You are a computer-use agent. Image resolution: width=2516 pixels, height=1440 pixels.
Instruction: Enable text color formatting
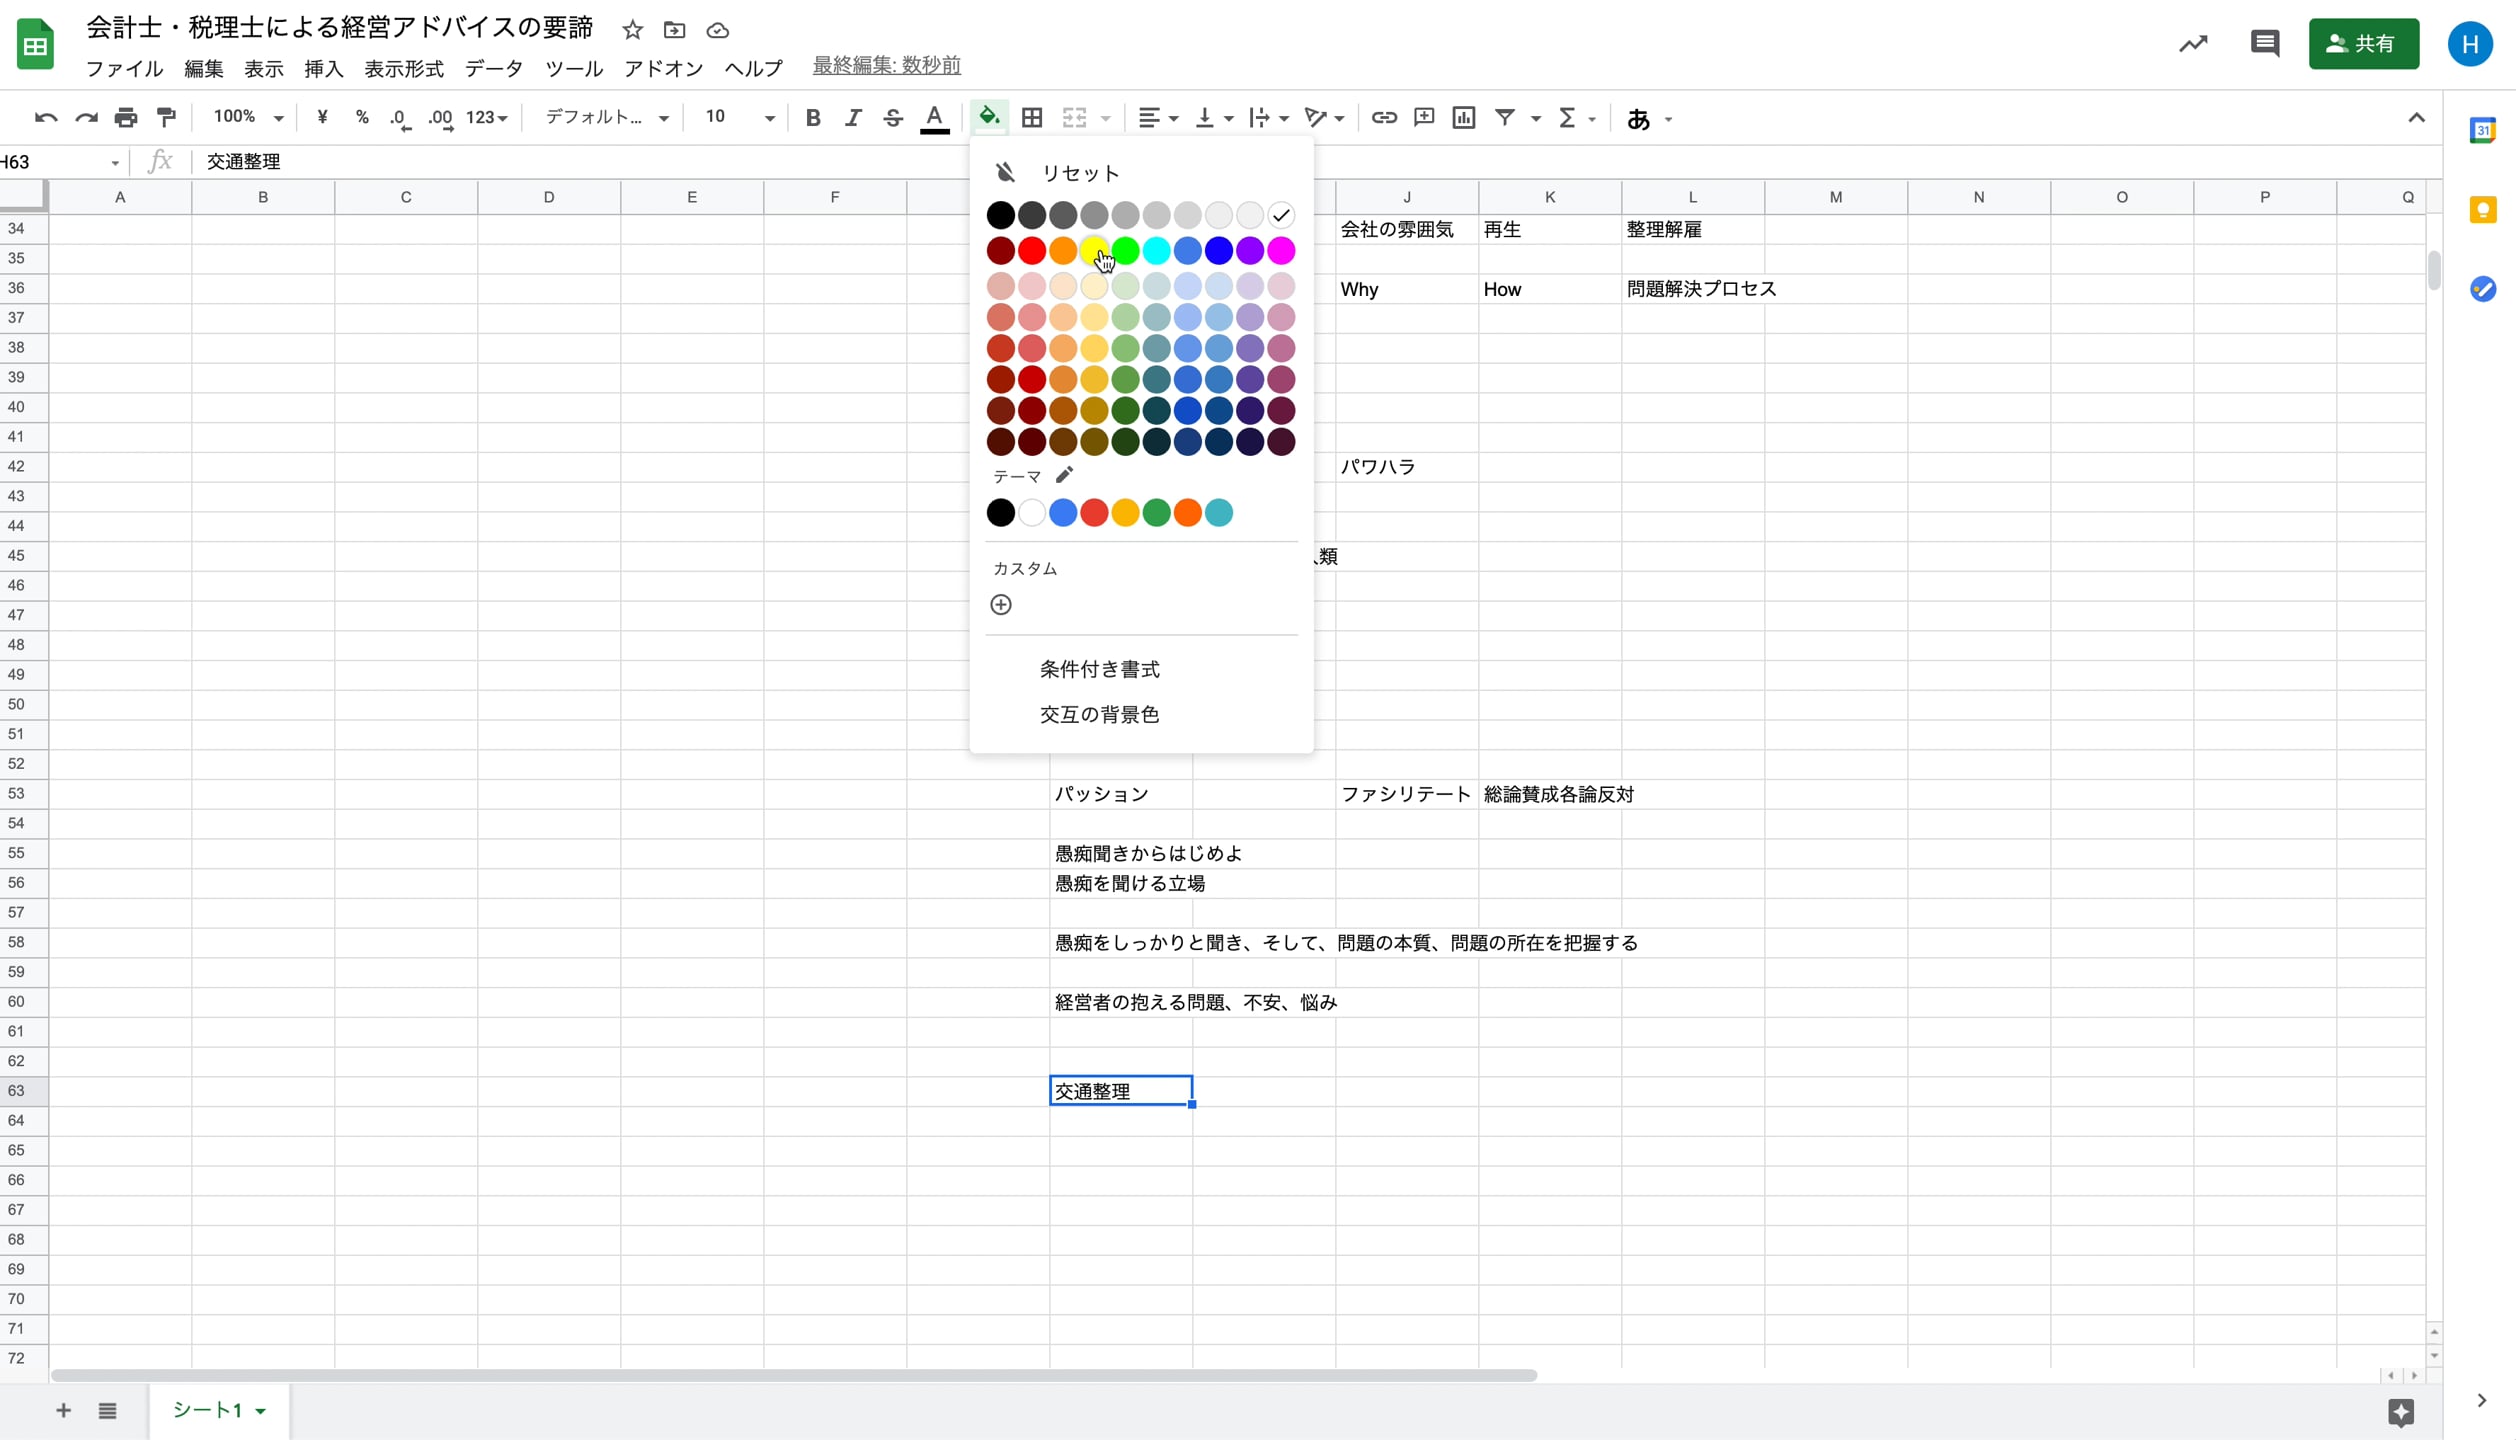click(x=934, y=117)
